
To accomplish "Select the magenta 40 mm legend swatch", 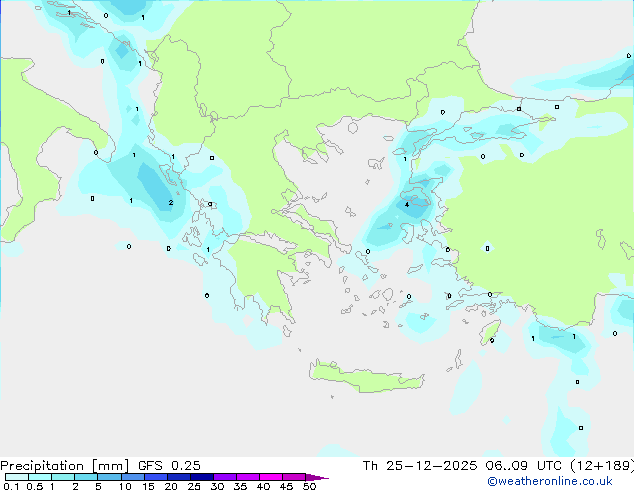I will click(271, 477).
